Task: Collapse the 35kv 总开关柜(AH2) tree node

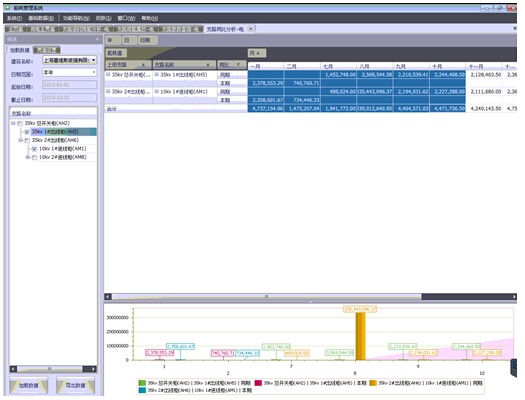Action: click(13, 124)
